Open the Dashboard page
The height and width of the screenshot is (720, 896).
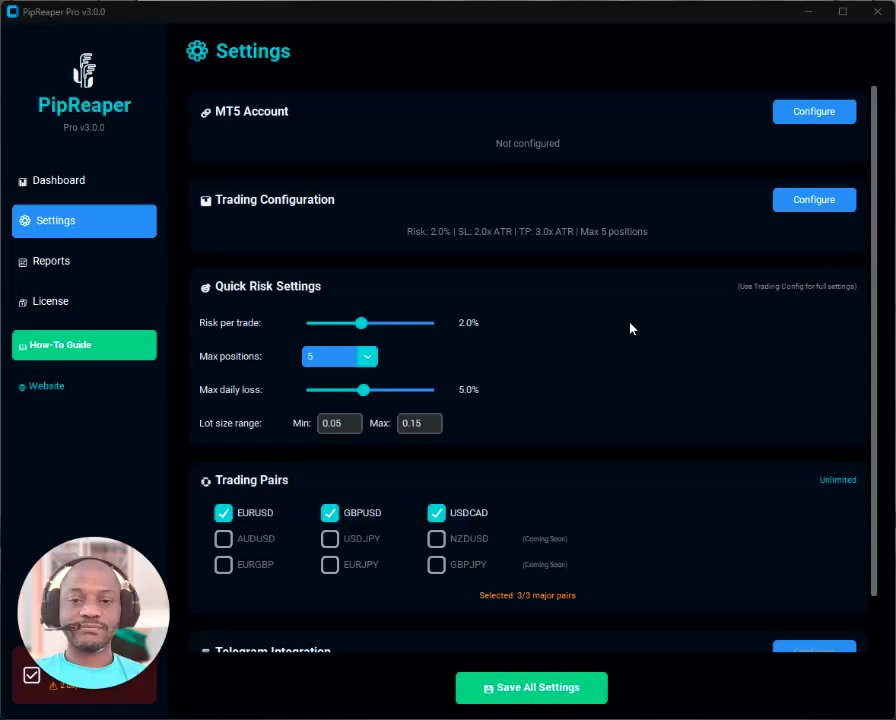(x=84, y=181)
